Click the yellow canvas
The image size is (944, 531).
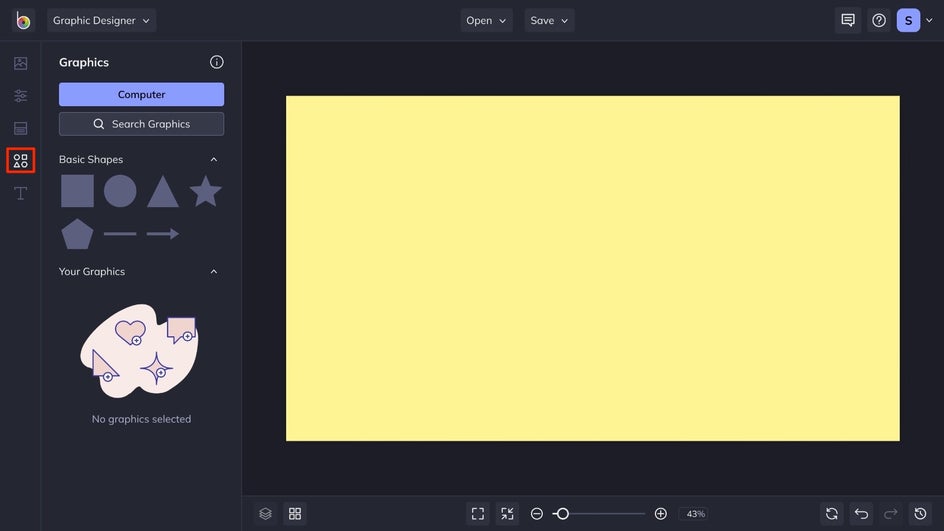[593, 269]
